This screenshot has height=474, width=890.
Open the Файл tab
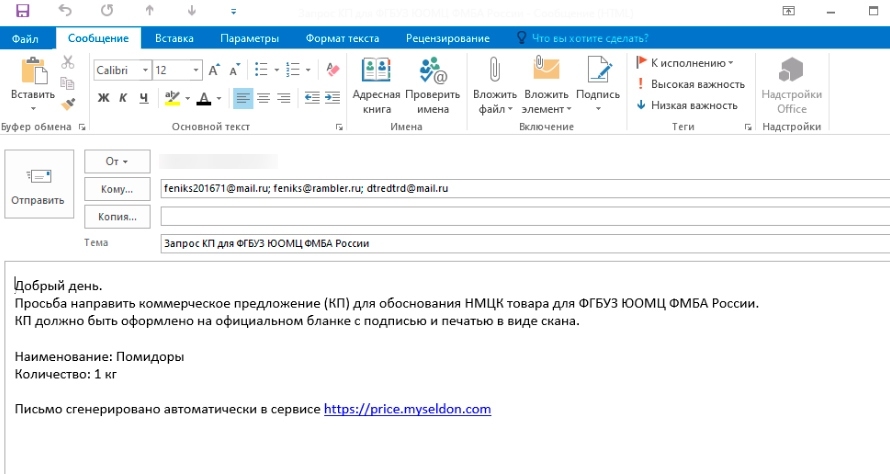coord(26,39)
